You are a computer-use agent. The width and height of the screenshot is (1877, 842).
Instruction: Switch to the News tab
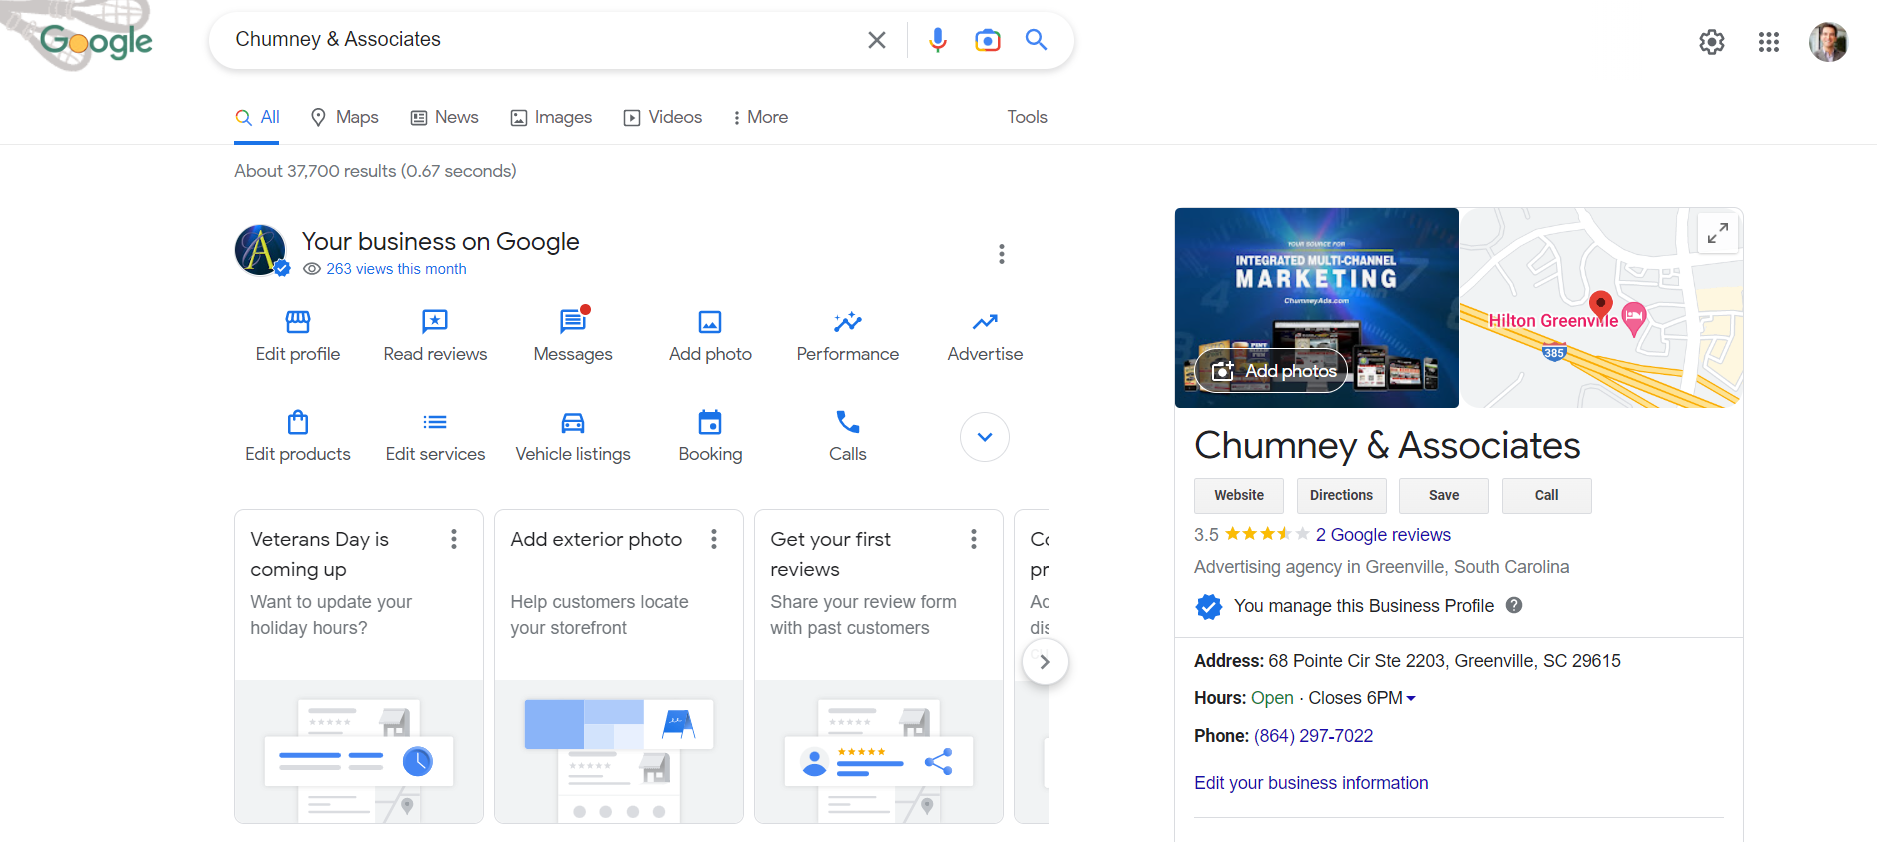445,117
